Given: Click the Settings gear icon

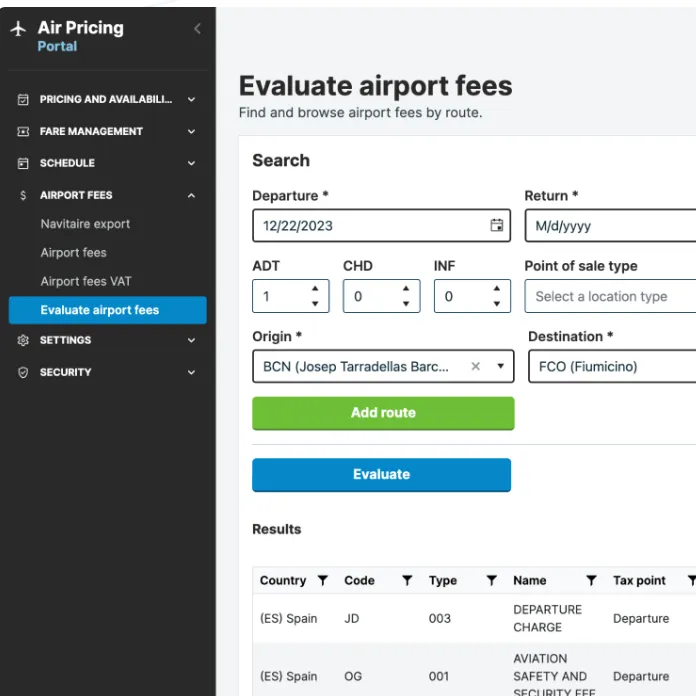Looking at the screenshot, I should (x=23, y=340).
